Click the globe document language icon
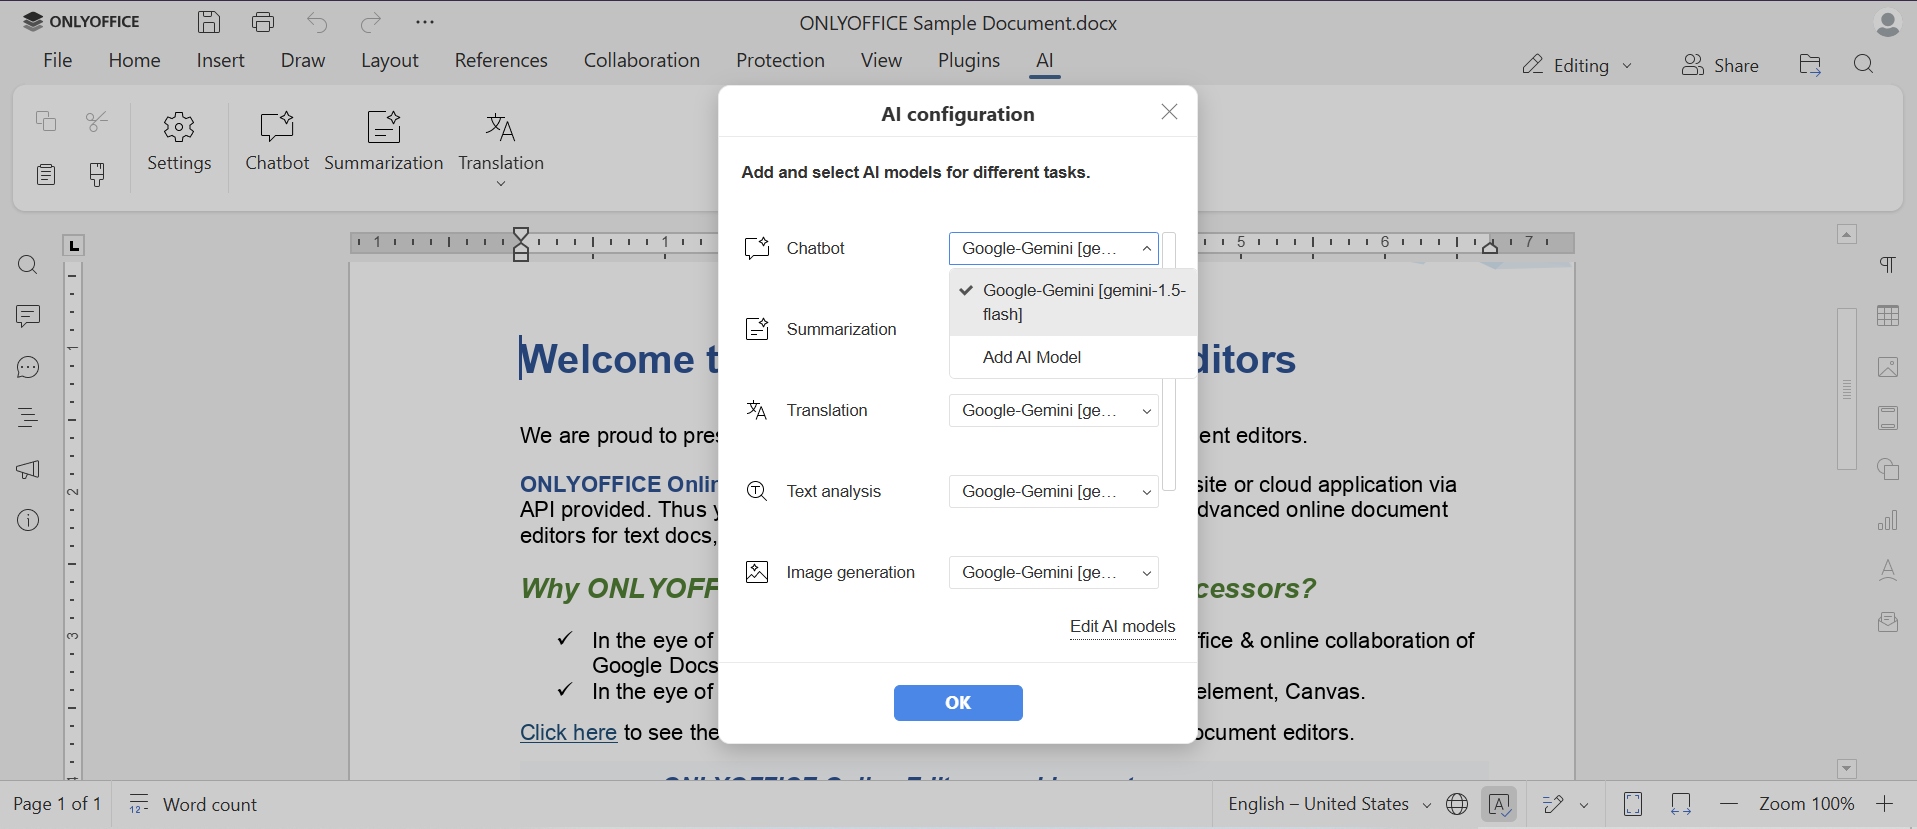Screen dimensions: 1917x829 (x=1457, y=804)
